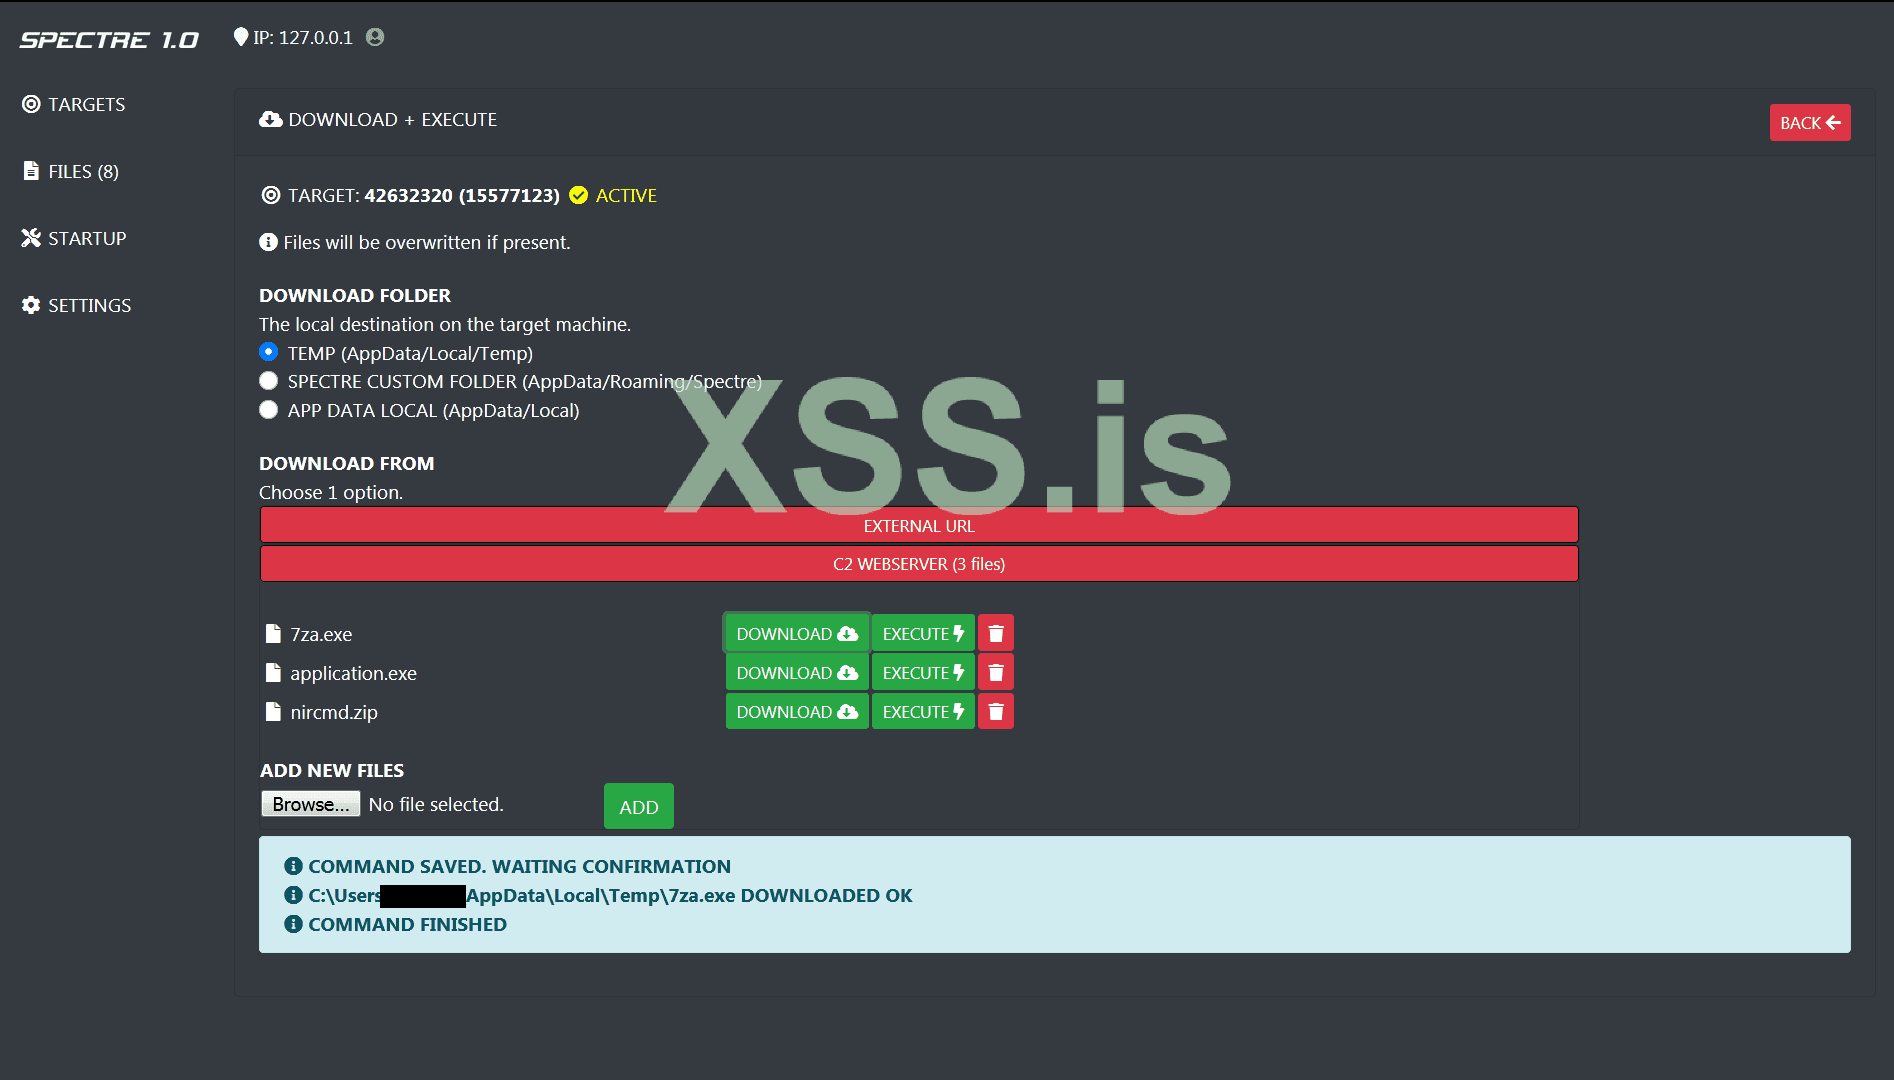This screenshot has height=1080, width=1894.
Task: Click the cloud icon next to Download + Execute
Action: coord(270,119)
